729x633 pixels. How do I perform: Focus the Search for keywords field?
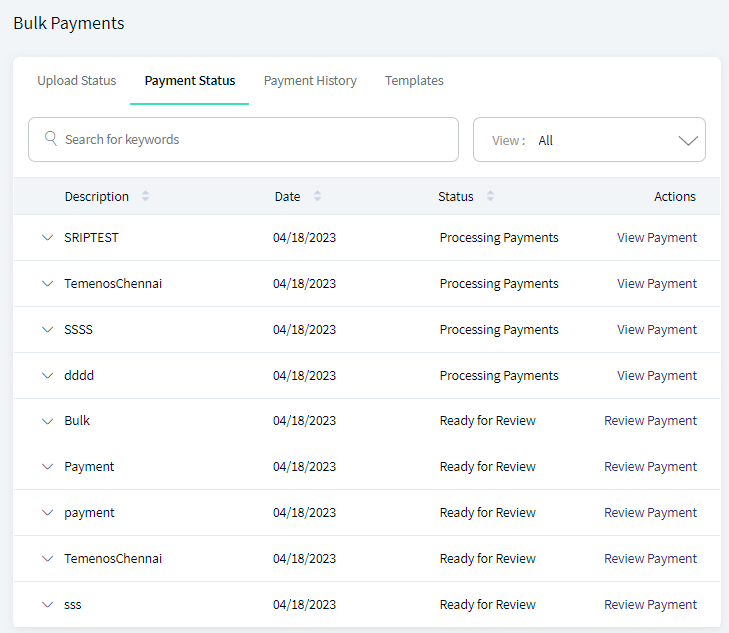click(243, 139)
